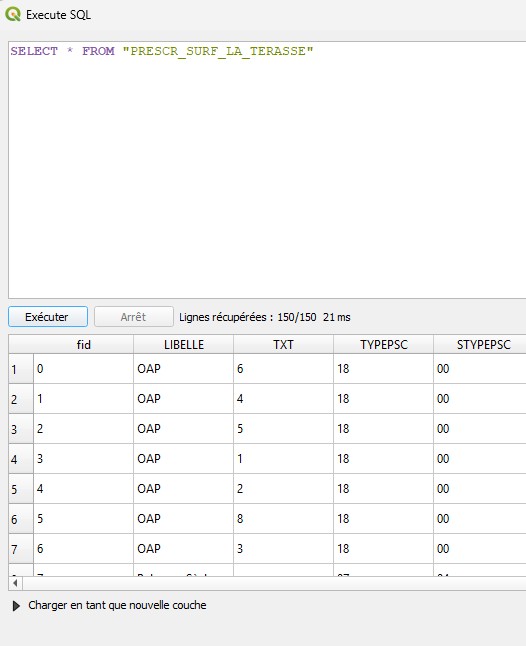Select row header number 4
Viewport: 526px width, 646px height.
[x=21, y=459]
